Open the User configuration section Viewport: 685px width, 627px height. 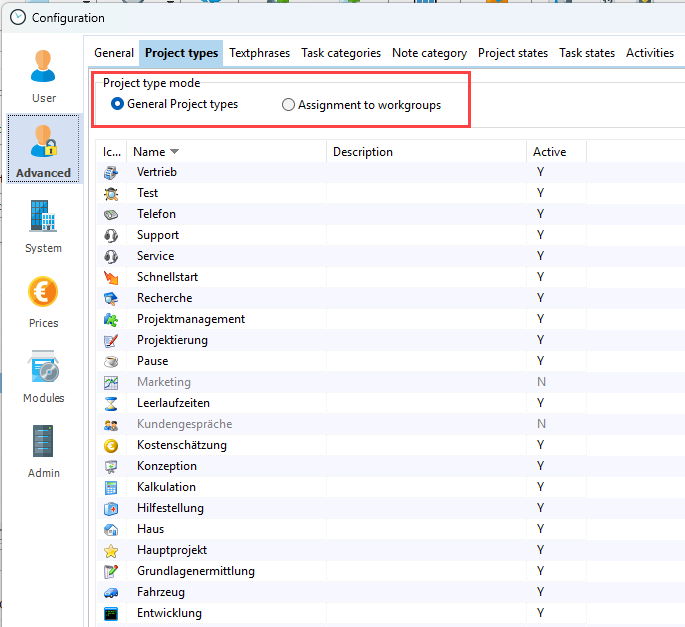43,75
